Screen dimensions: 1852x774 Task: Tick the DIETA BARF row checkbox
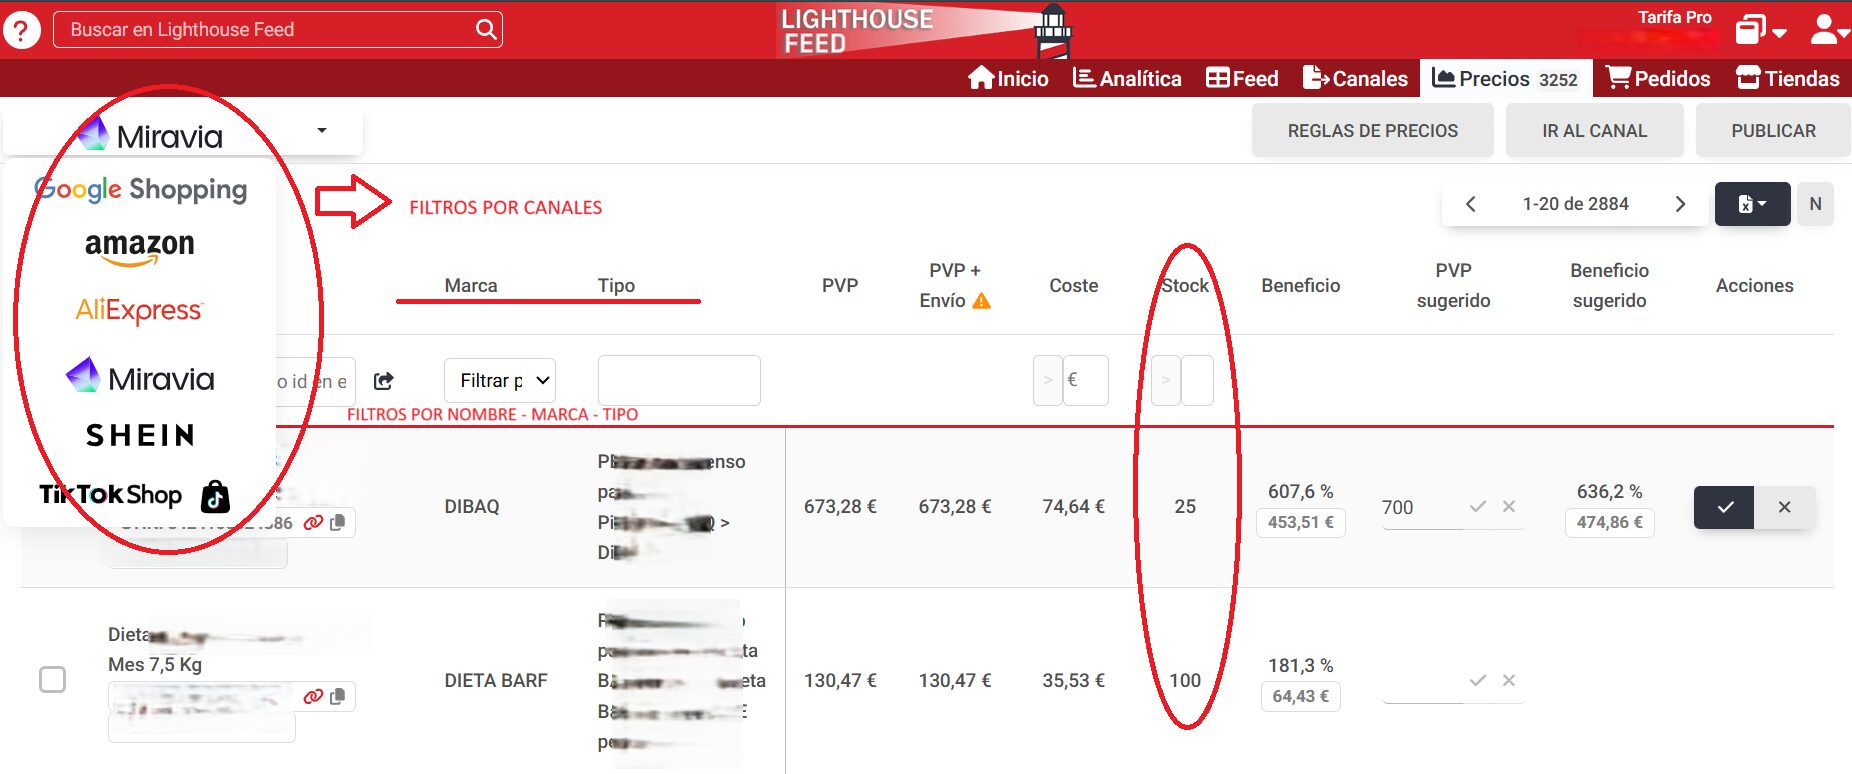52,680
